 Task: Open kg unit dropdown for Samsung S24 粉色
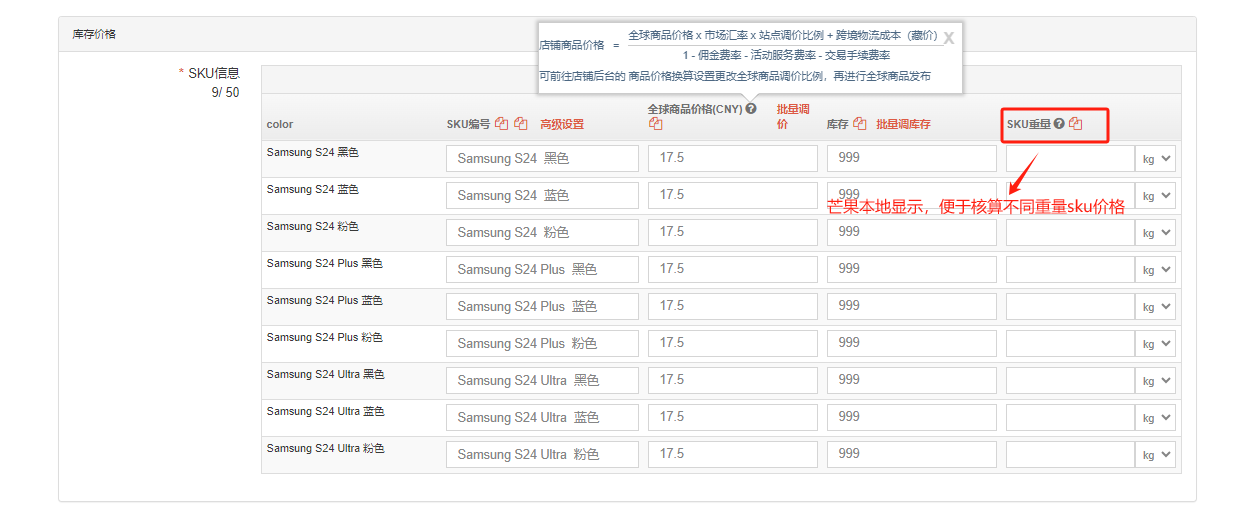point(1157,233)
